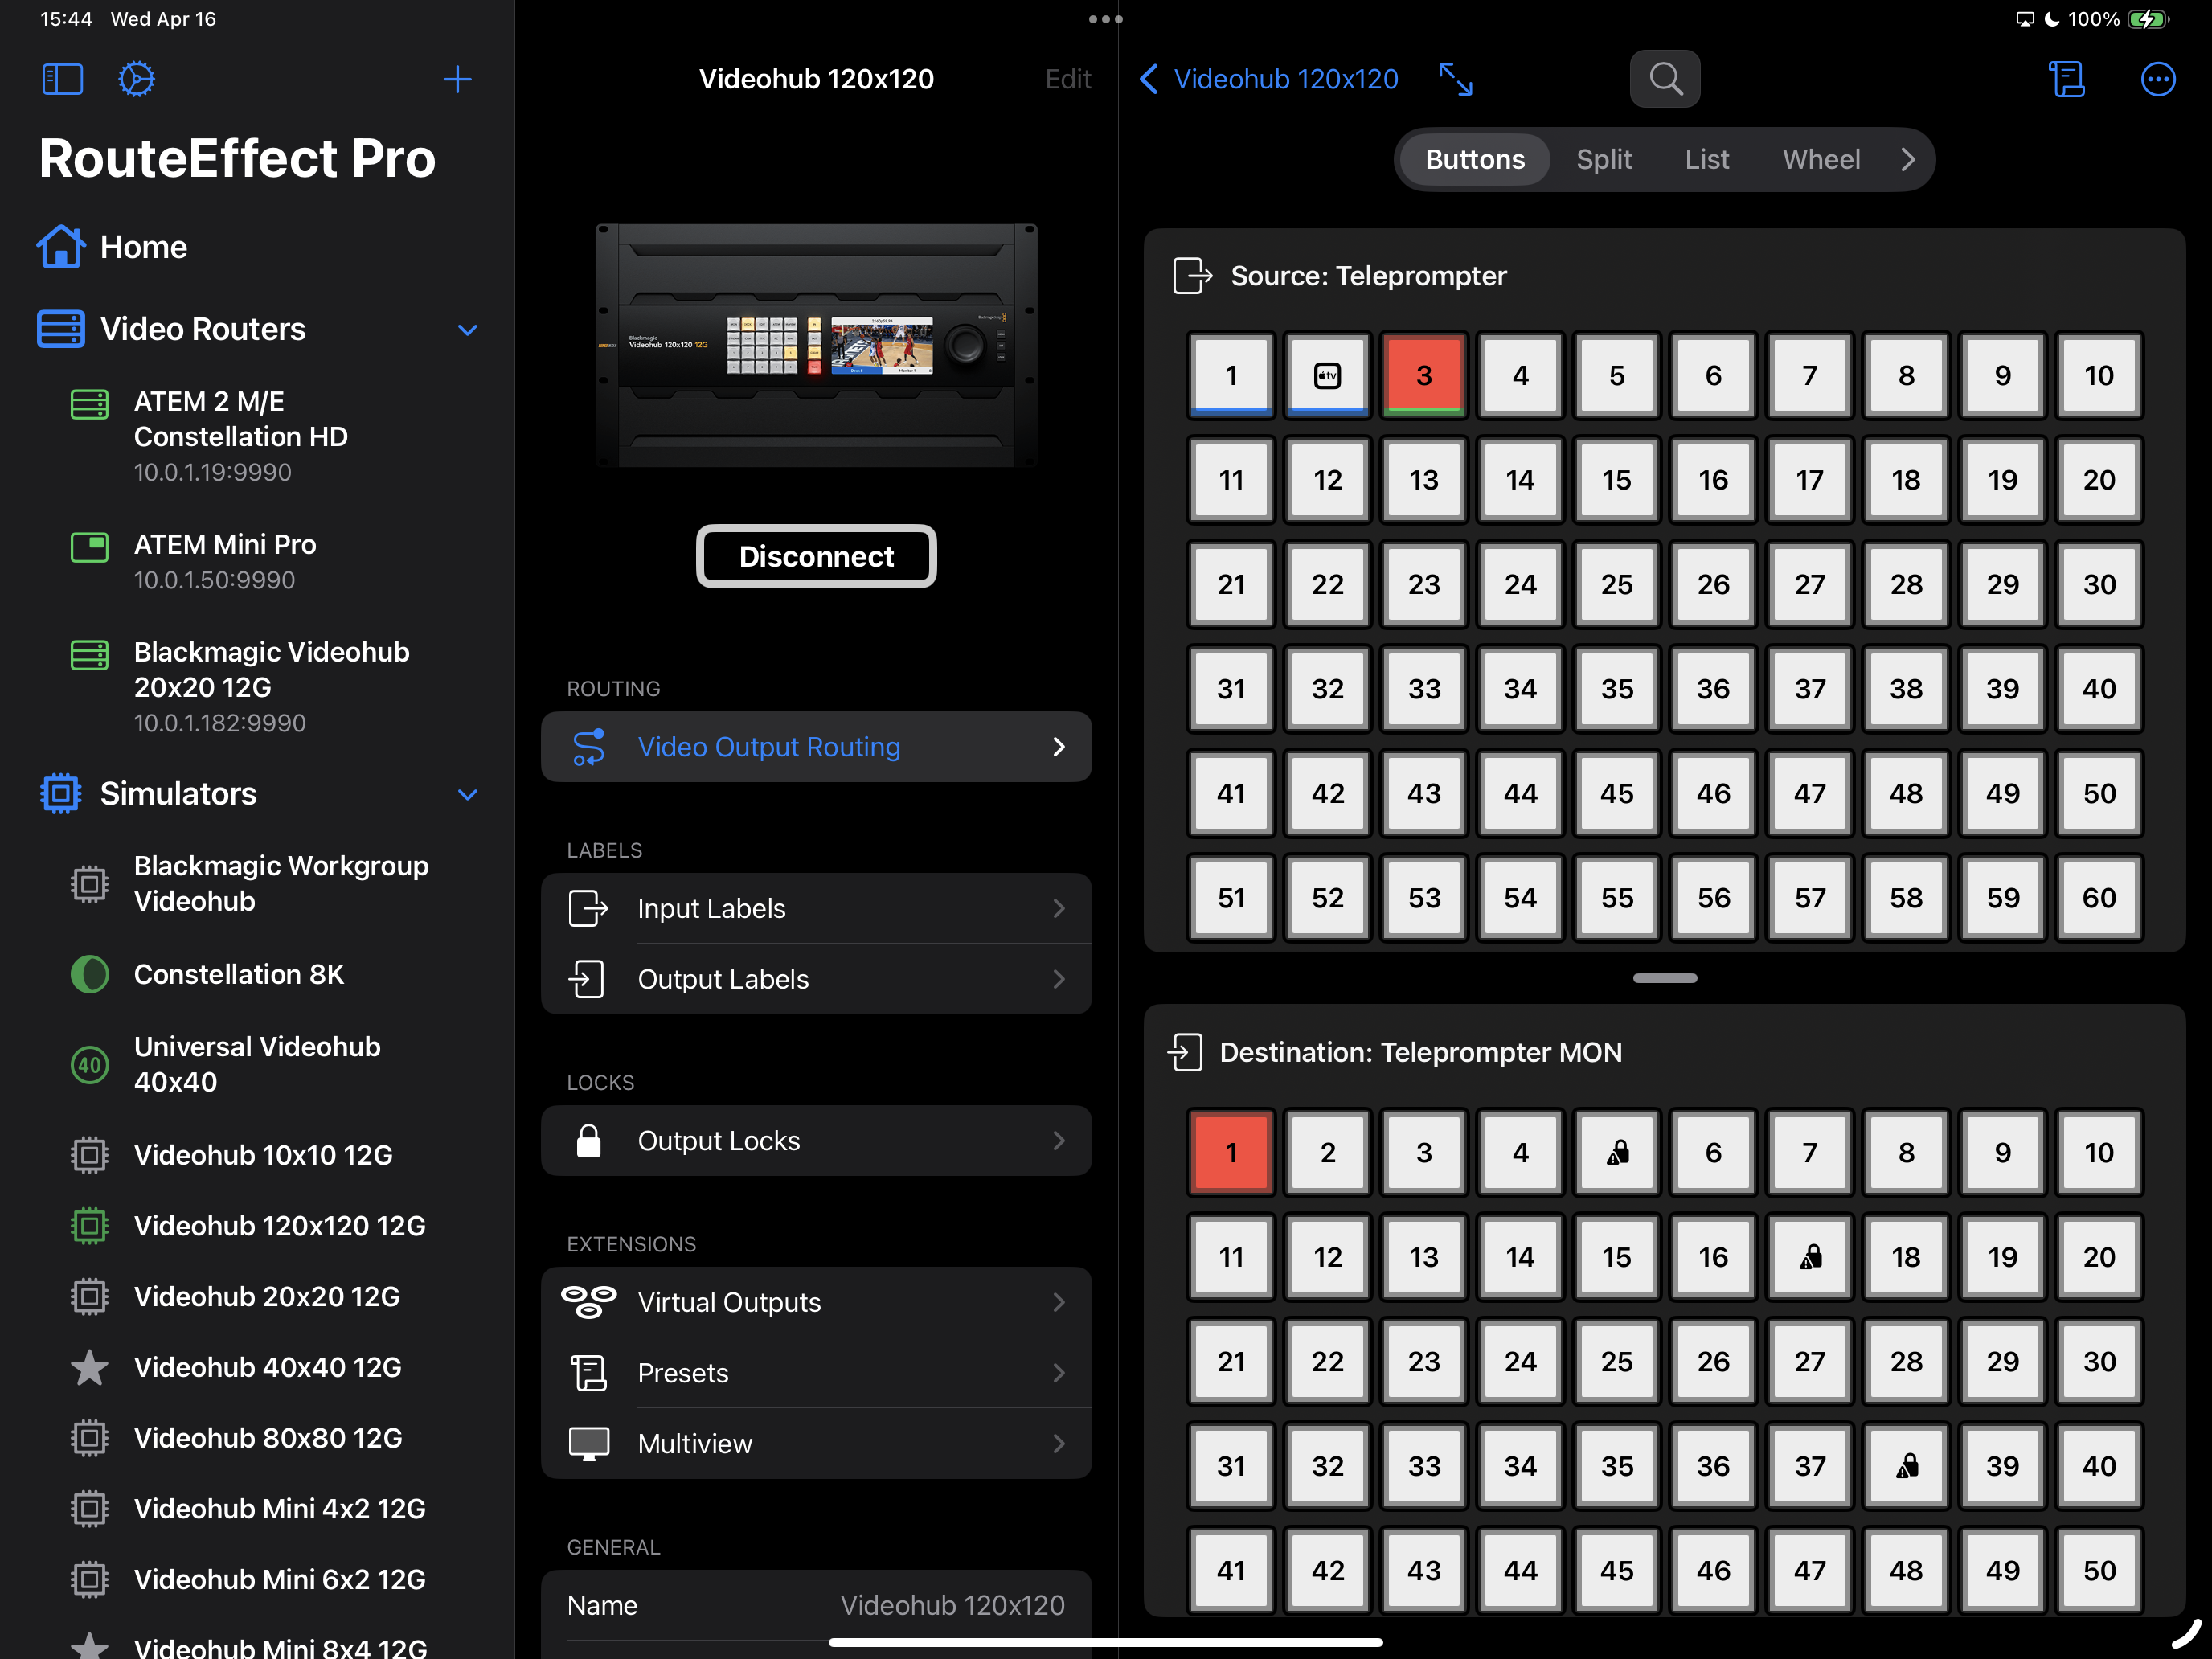Viewport: 2212px width, 1659px height.
Task: Collapse the Simulators section chevron
Action: coord(467,794)
